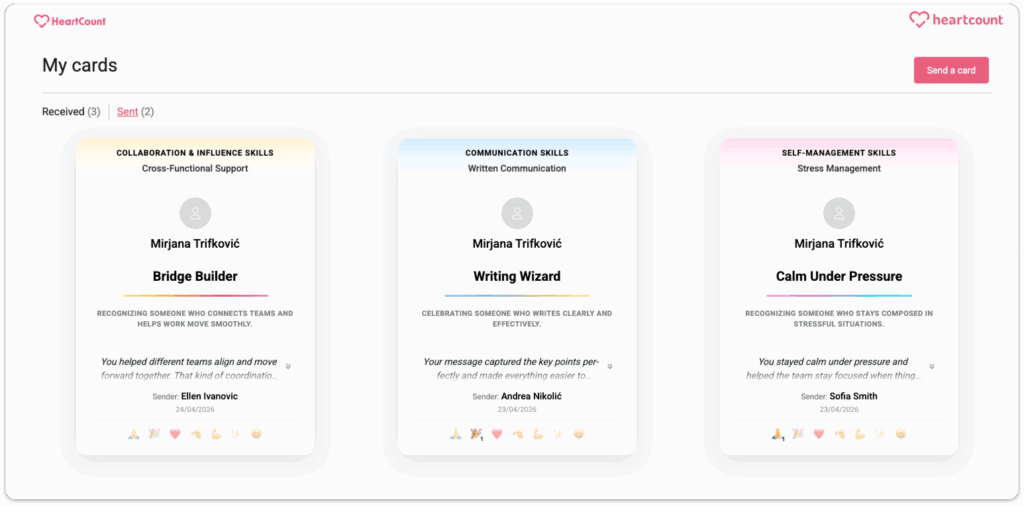1024x506 pixels.
Task: Click avatar placeholder on Calm Under Pressure card
Action: [x=839, y=213]
